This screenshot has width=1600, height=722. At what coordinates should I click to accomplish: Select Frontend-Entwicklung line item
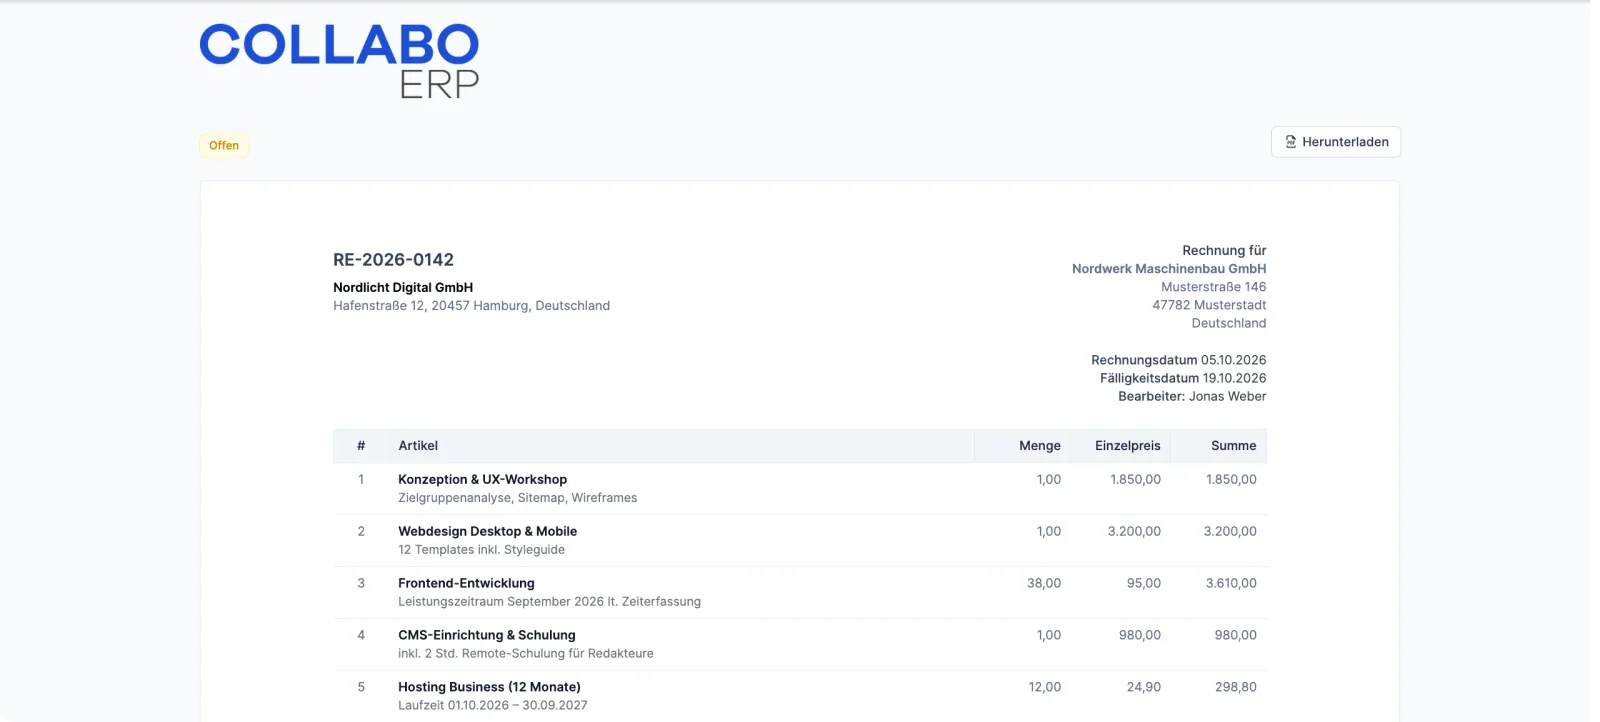pyautogui.click(x=466, y=584)
